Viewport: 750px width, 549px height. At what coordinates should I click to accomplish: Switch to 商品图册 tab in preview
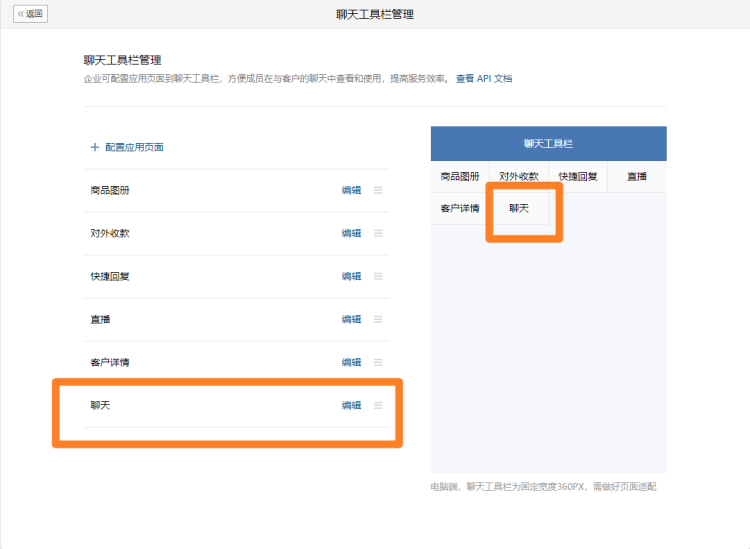click(x=460, y=176)
